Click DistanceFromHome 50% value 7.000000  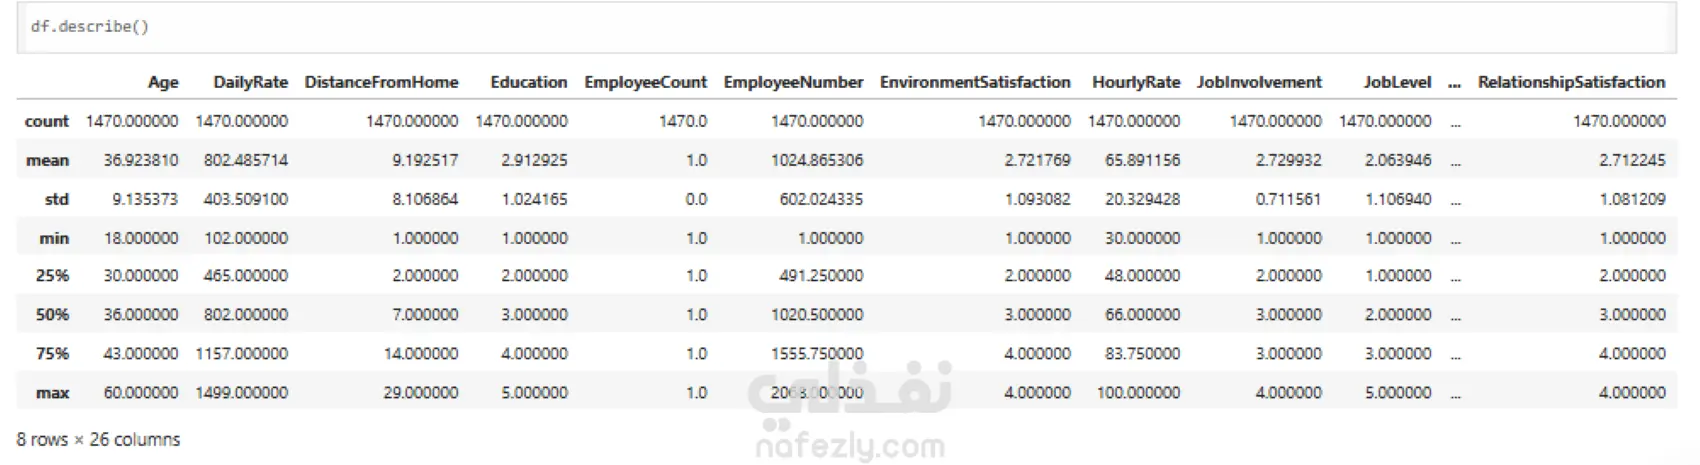click(x=425, y=315)
